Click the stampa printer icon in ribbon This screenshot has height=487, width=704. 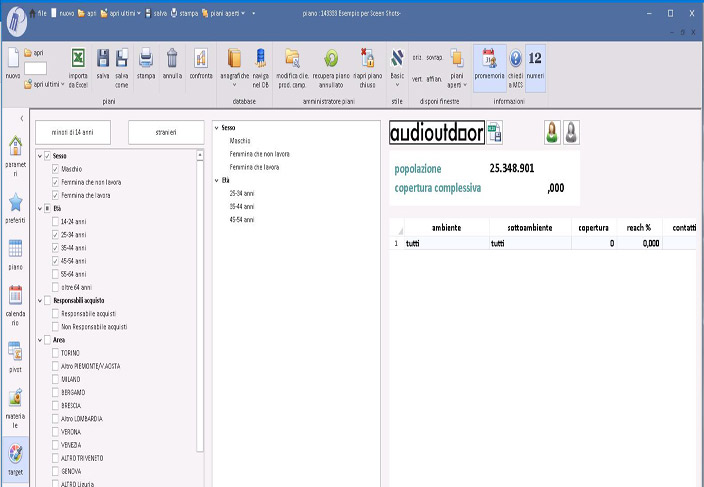coord(145,59)
